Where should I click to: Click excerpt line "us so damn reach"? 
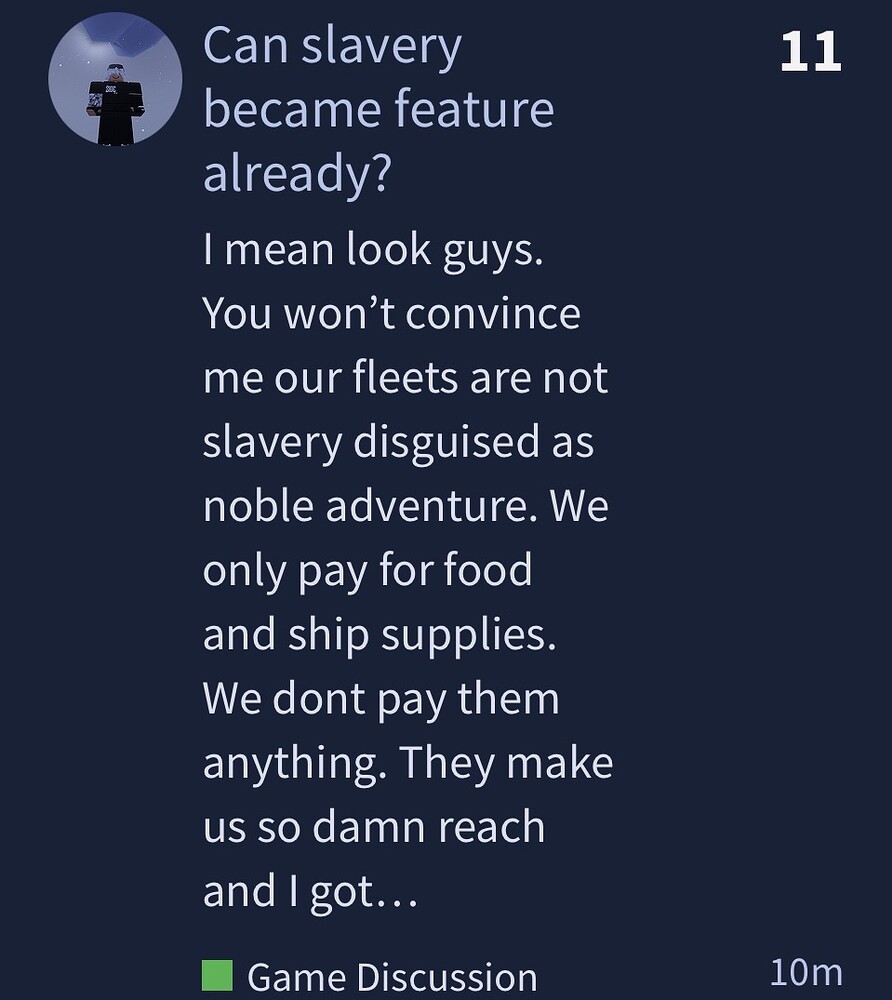373,827
